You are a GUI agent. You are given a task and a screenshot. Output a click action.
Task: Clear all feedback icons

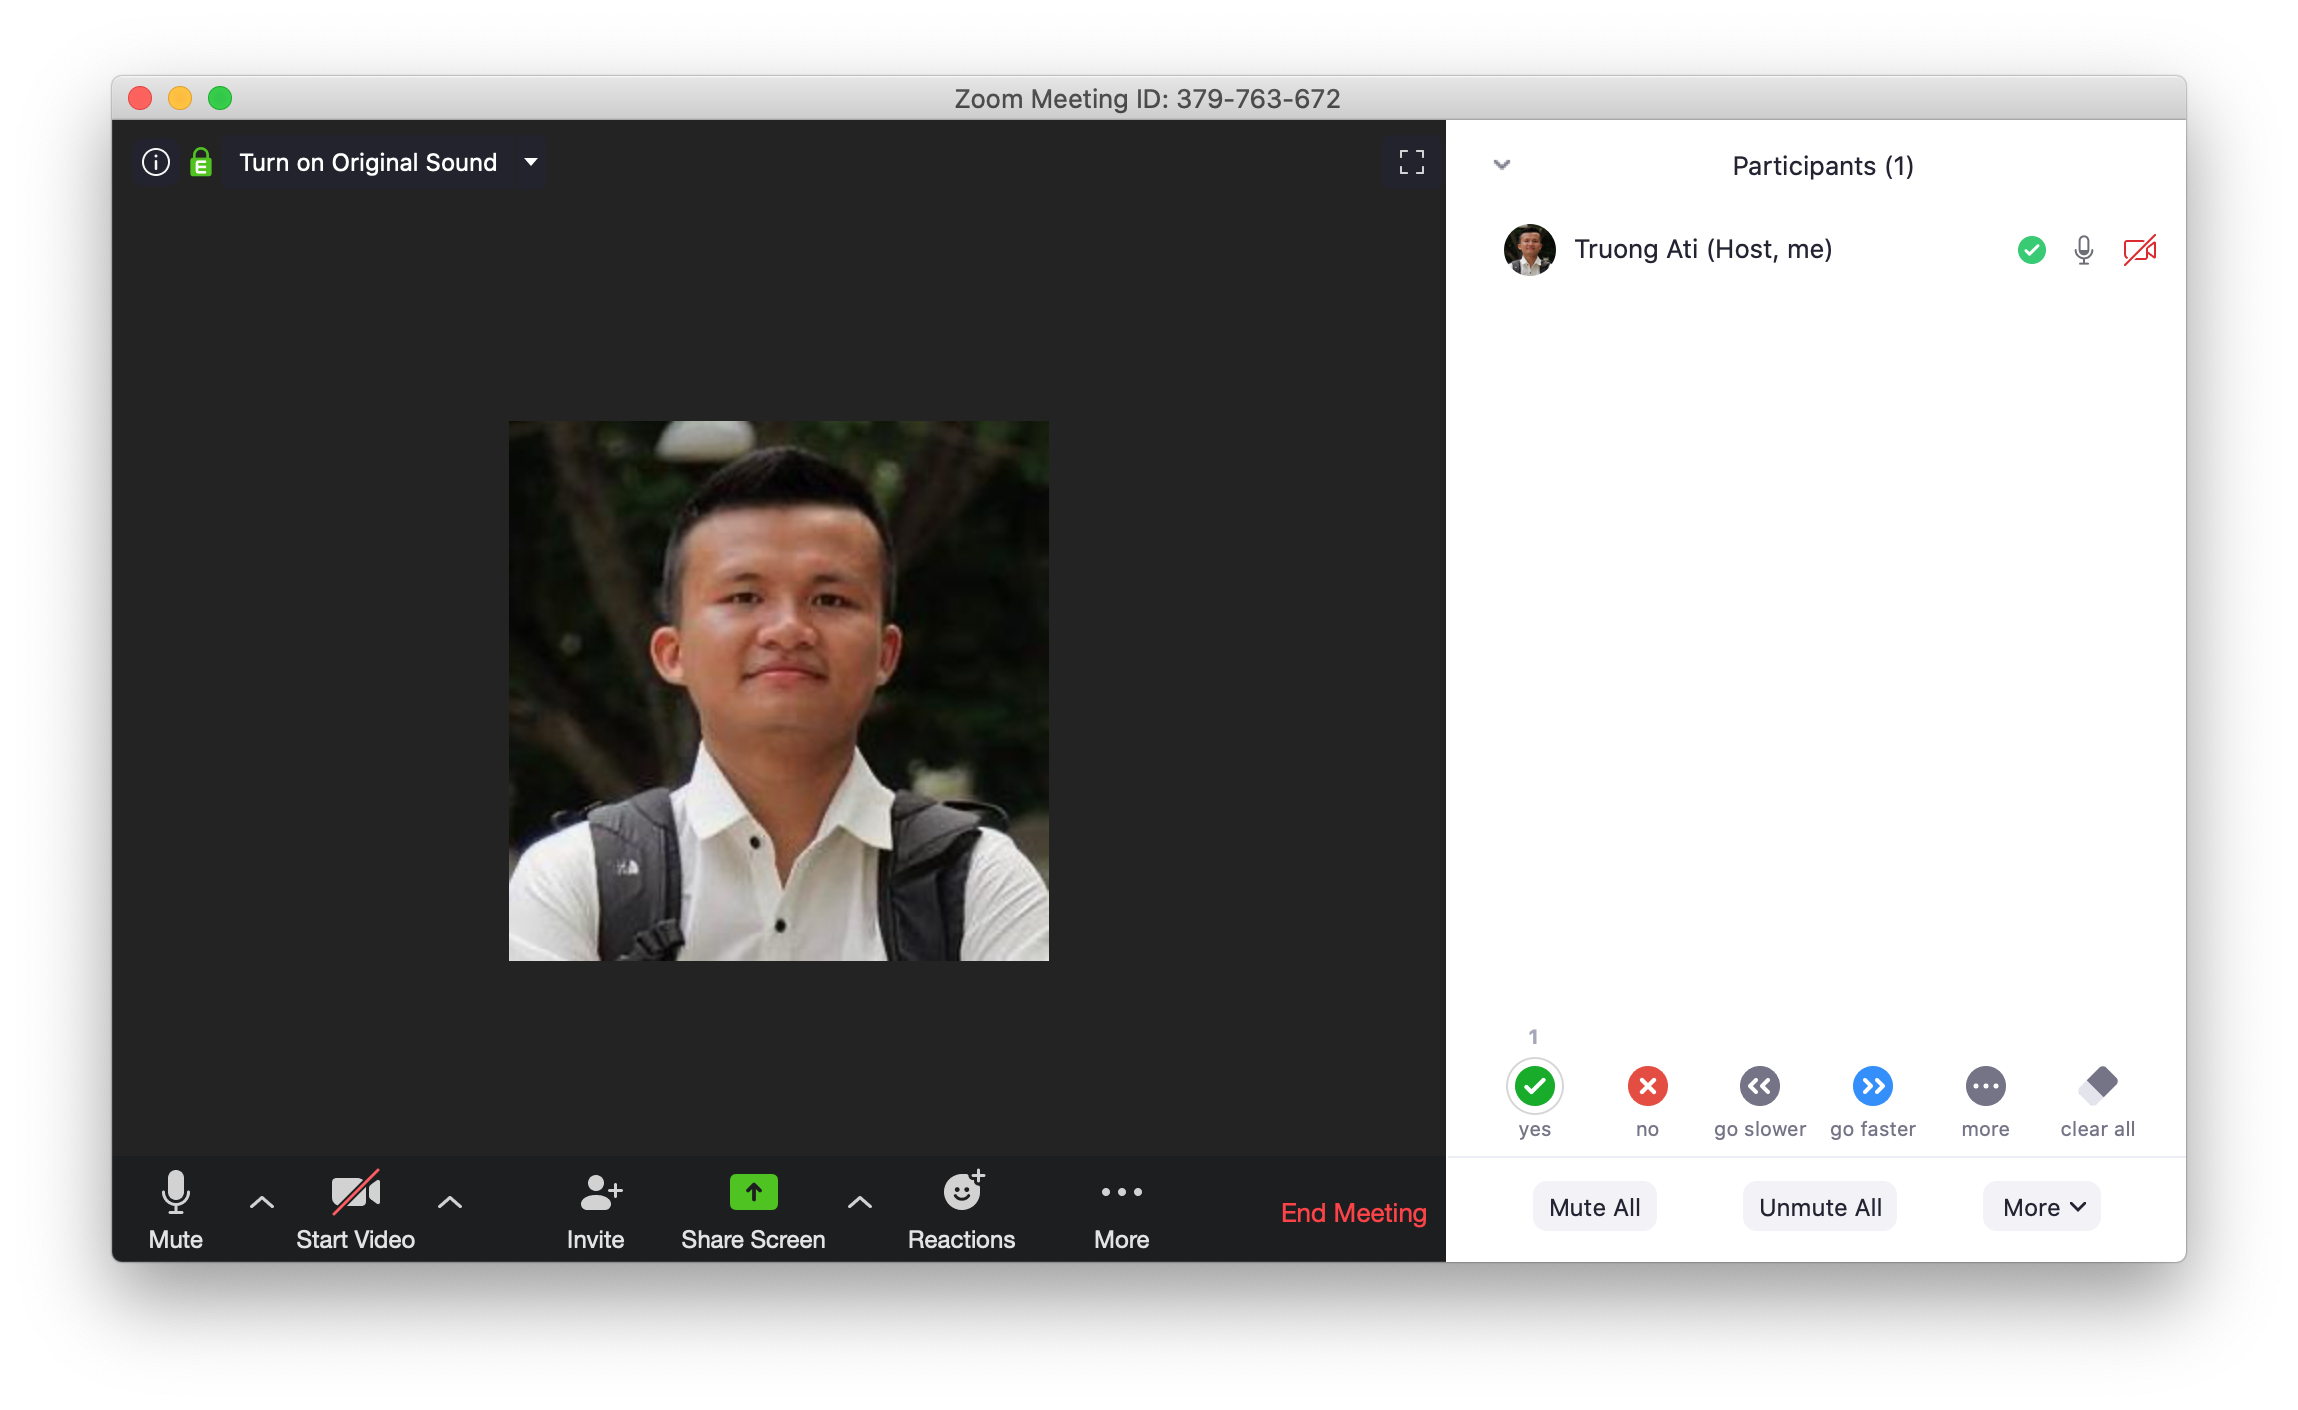coord(2098,1085)
